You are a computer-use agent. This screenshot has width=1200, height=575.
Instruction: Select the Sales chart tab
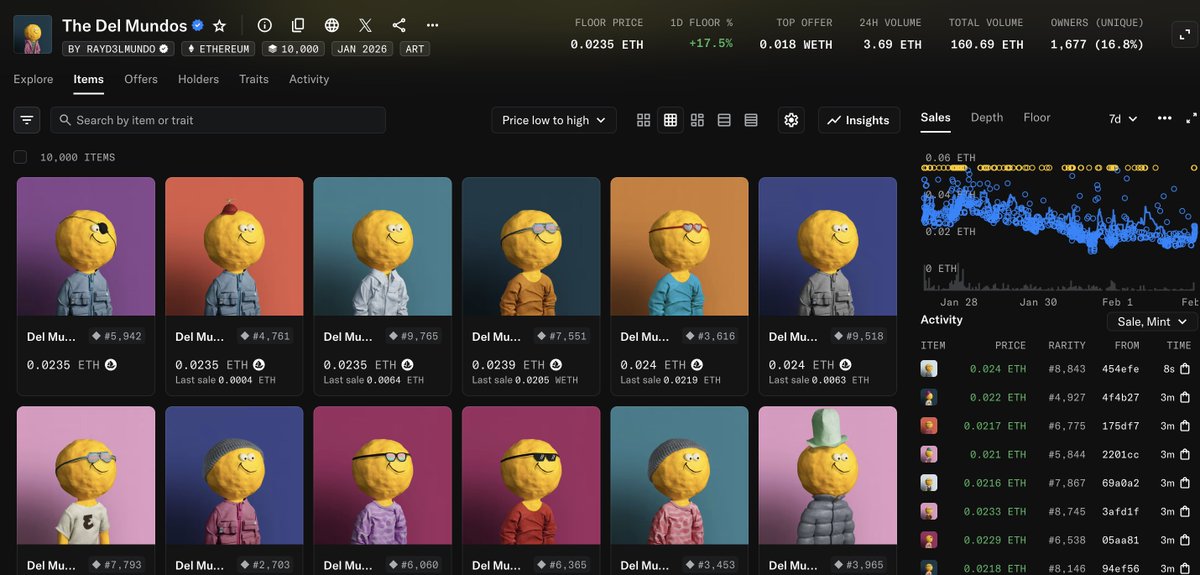[935, 117]
